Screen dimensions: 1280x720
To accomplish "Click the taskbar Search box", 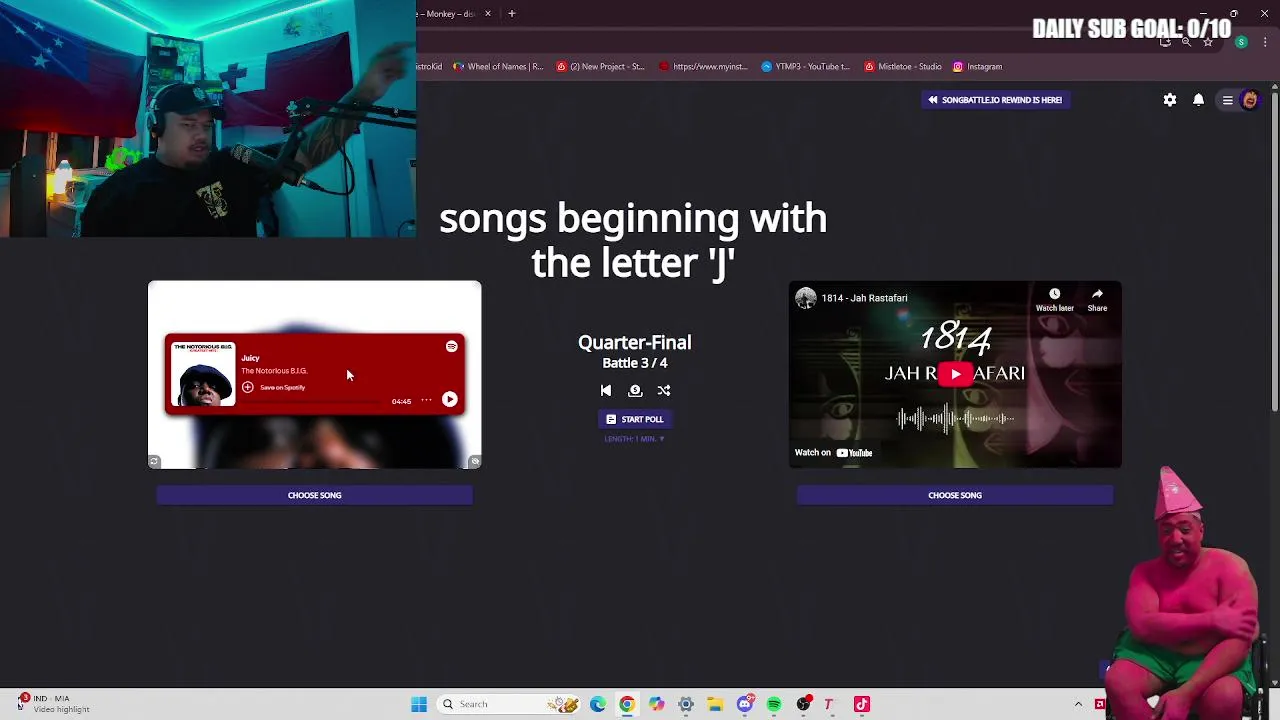I will pos(510,704).
